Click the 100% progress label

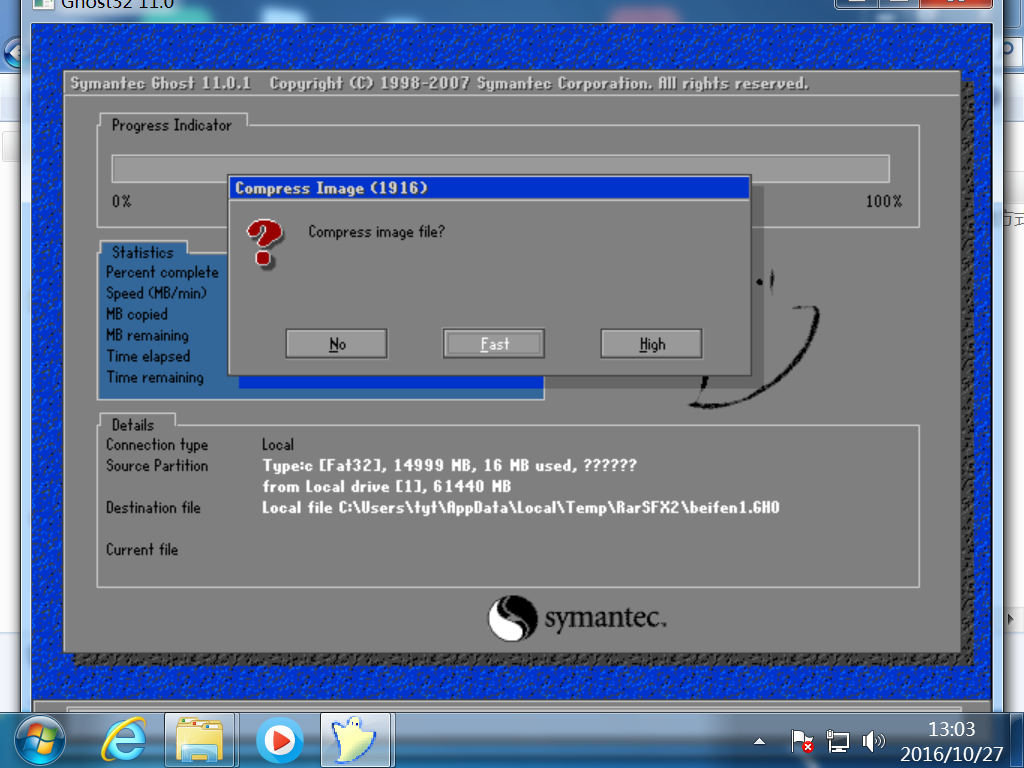884,201
